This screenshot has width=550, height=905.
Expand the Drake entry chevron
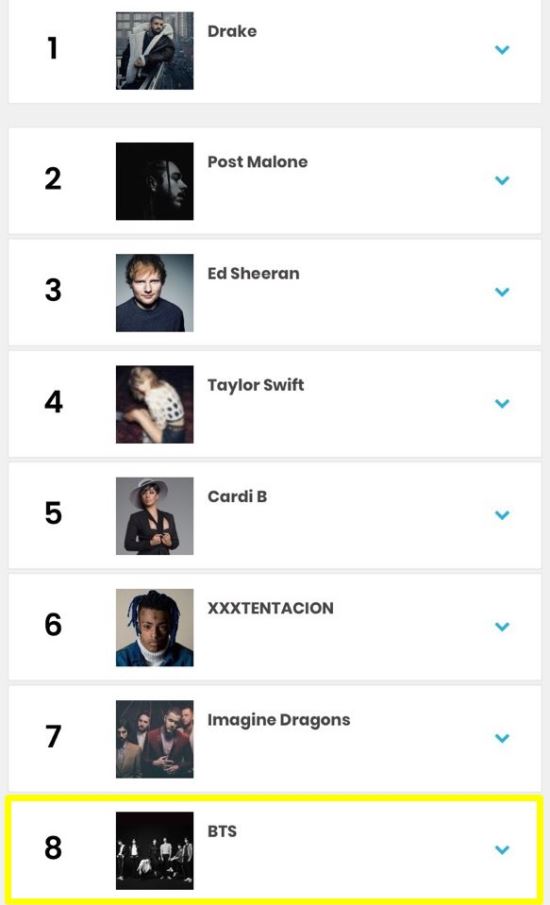pos(502,50)
